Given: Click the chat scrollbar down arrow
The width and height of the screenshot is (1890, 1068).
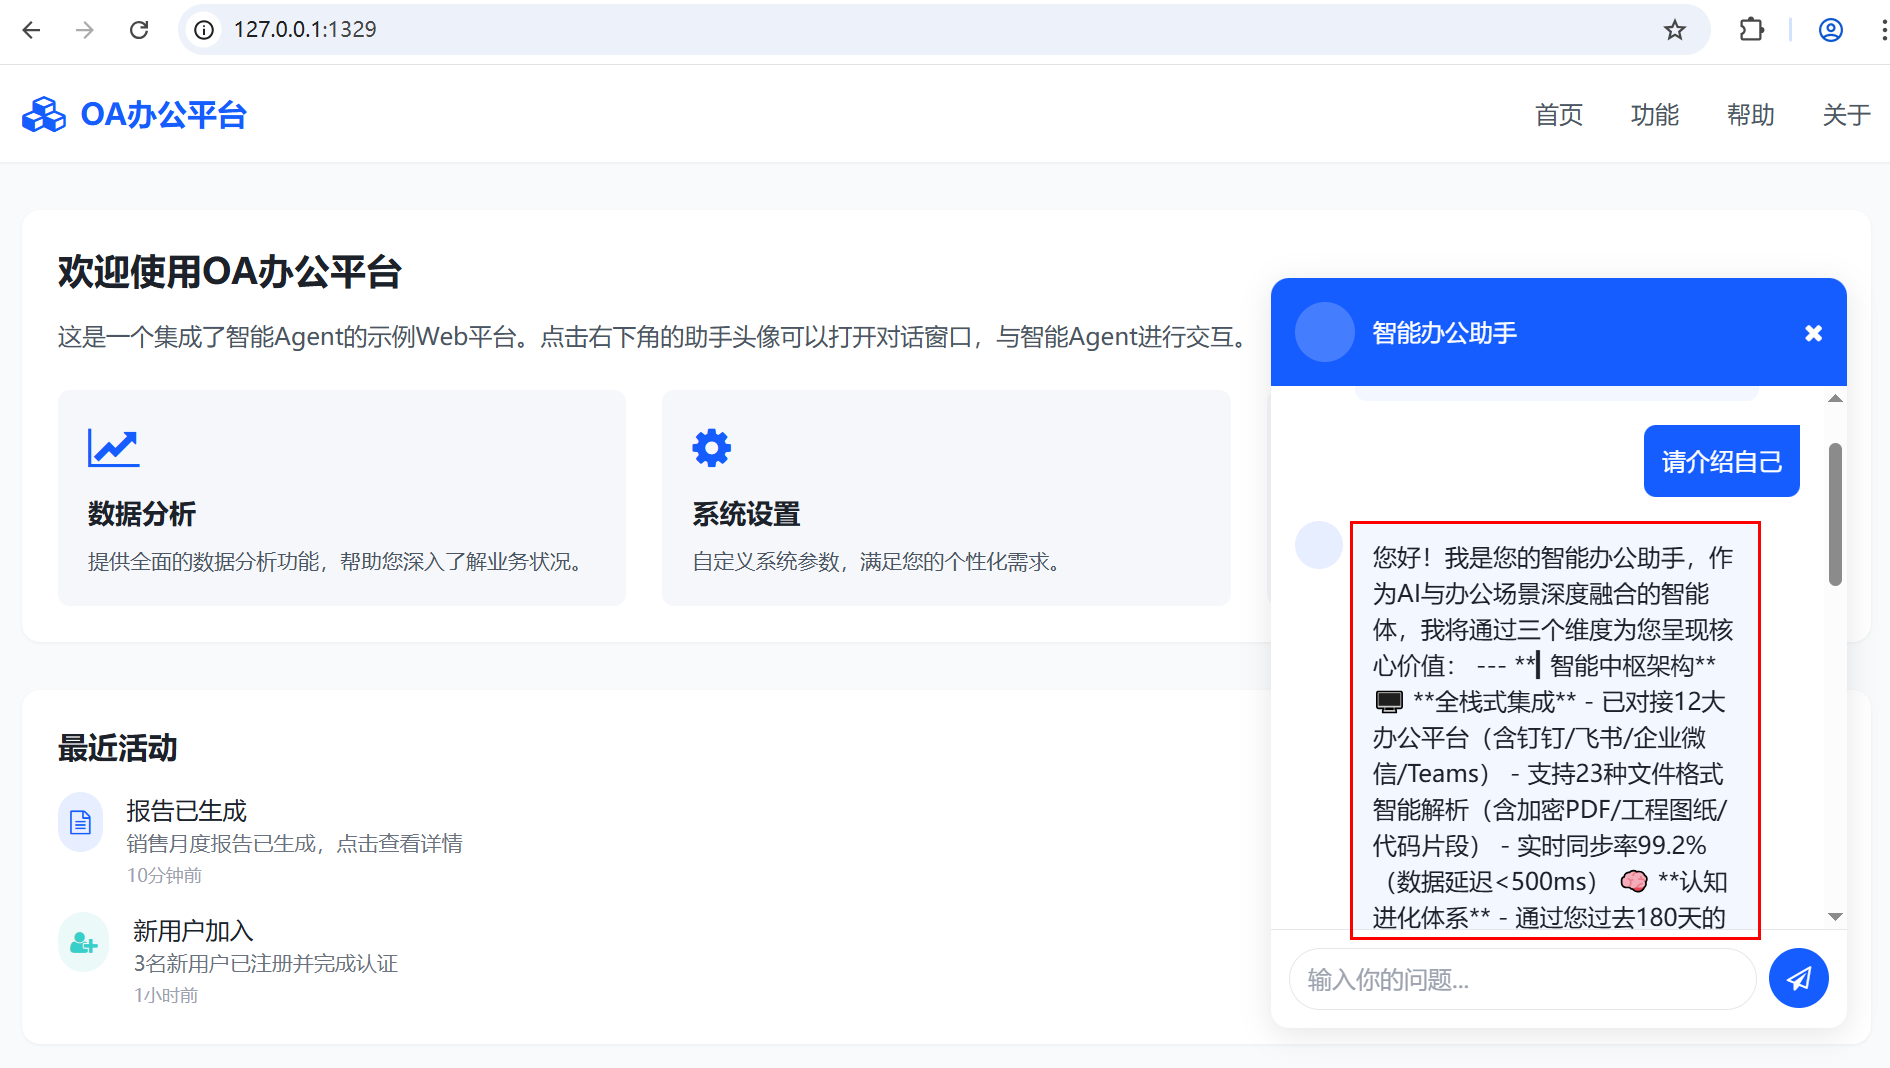Looking at the screenshot, I should click(1835, 916).
